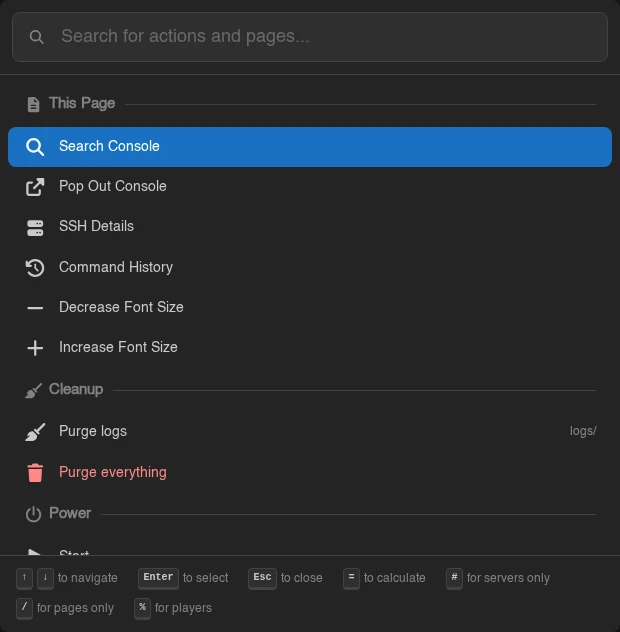Click the broom icon beside Purge logs
Image resolution: width=620 pixels, height=632 pixels.
(35, 432)
